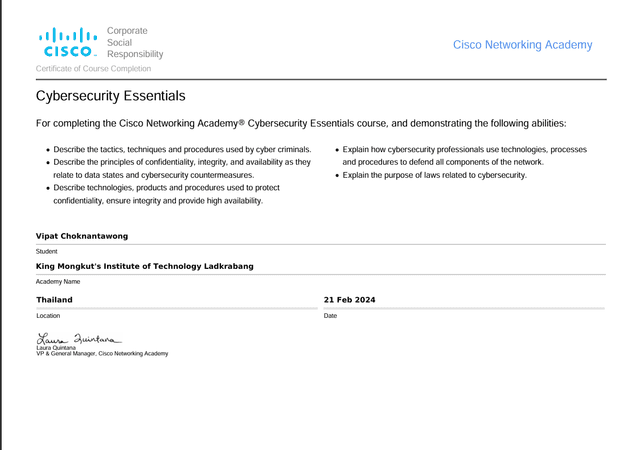Click the bullet about cyber criminals' tactics

[182, 149]
